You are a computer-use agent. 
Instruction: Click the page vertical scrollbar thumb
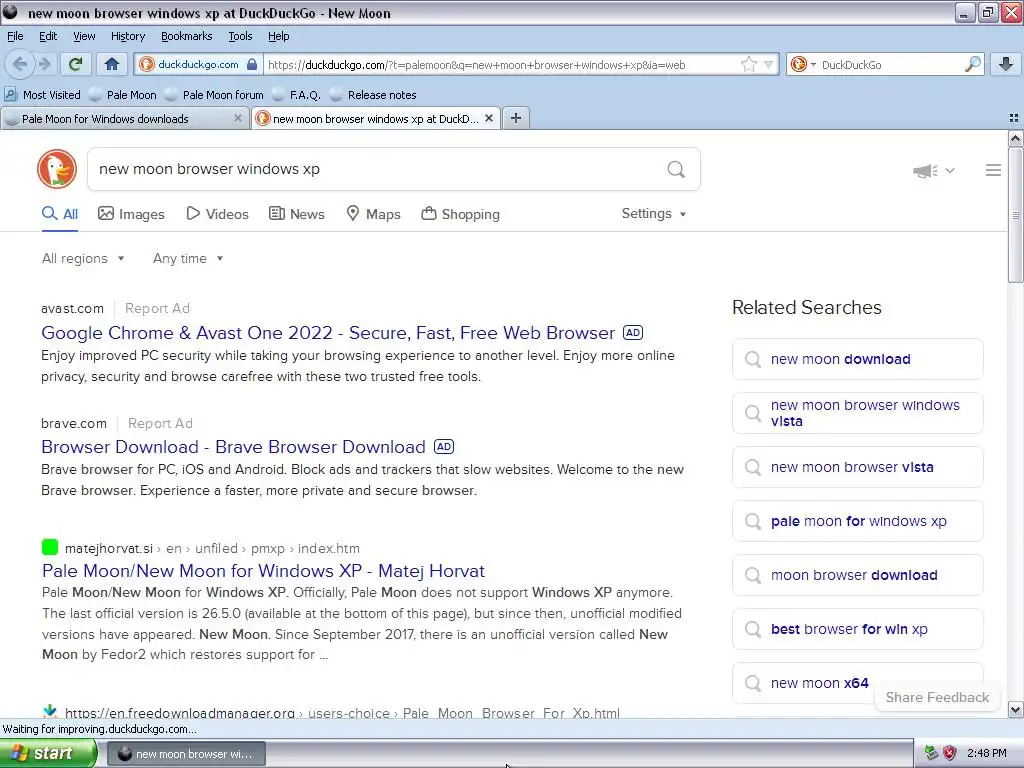[1016, 215]
